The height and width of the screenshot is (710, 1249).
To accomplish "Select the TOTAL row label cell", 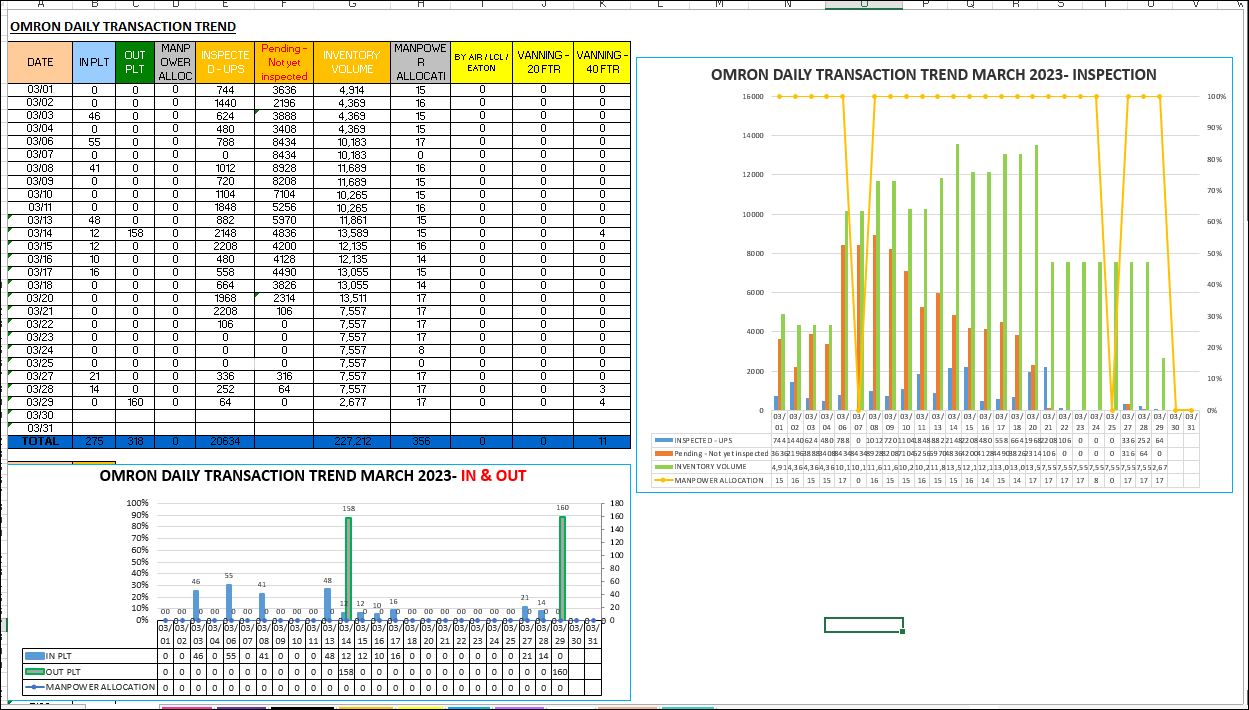I will (40, 441).
